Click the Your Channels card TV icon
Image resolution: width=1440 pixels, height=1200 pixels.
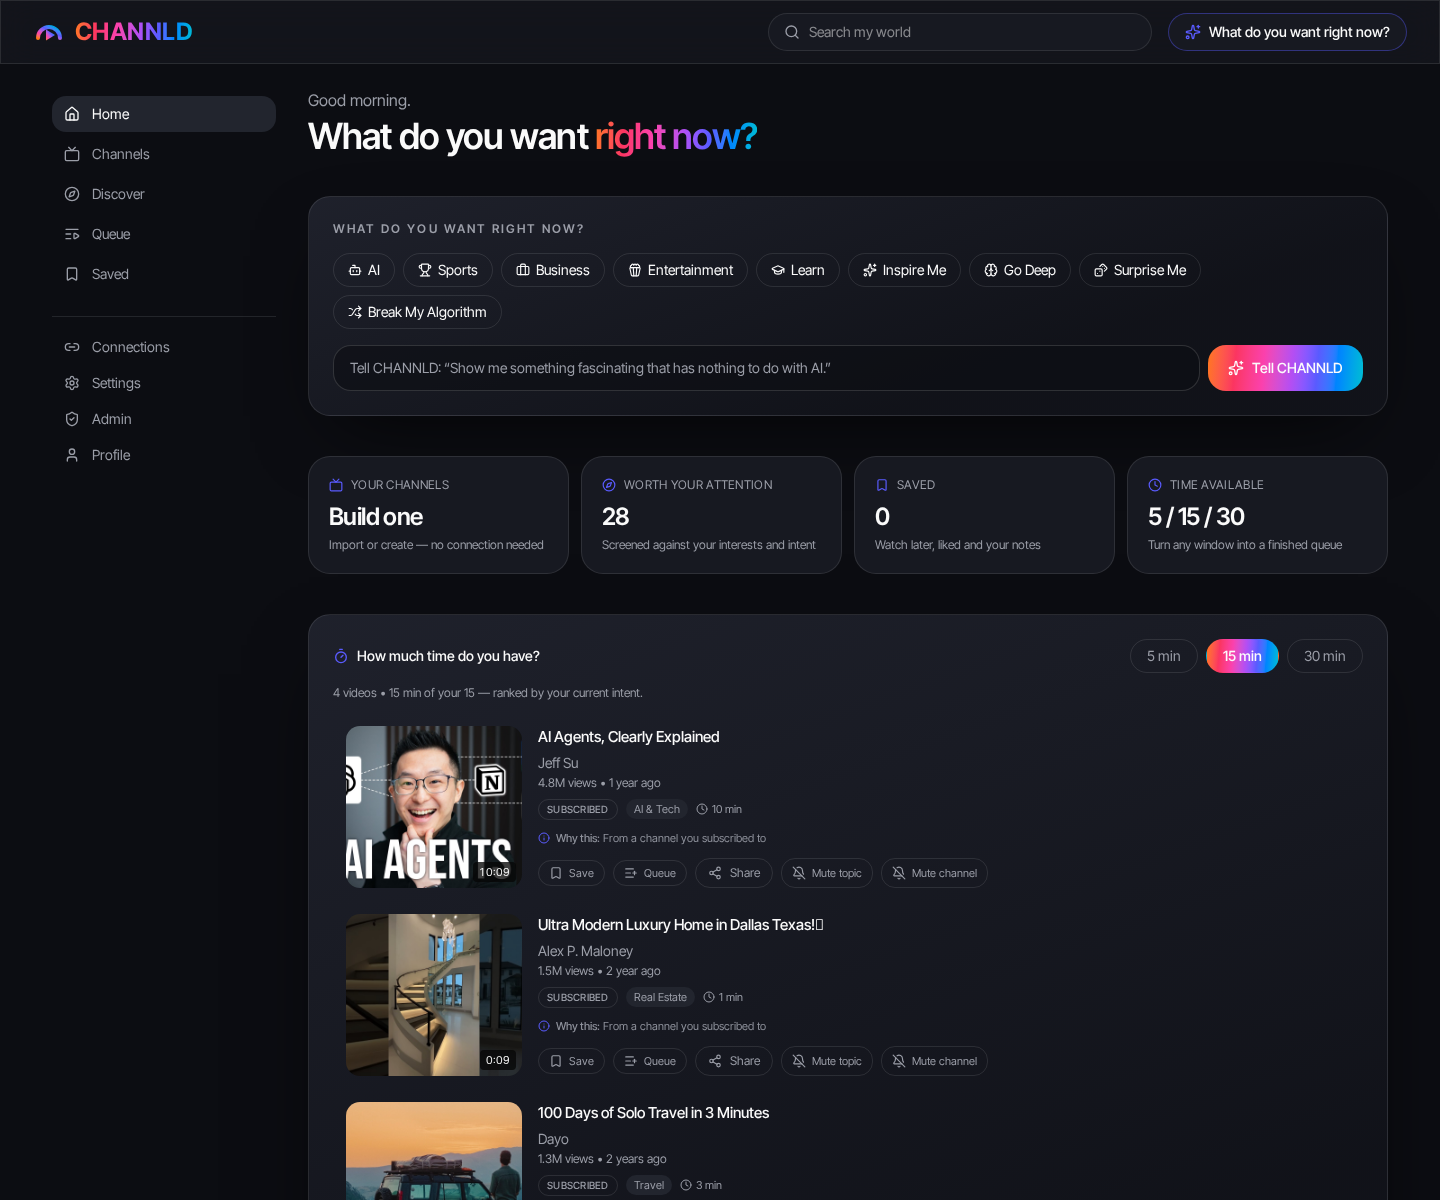point(336,485)
